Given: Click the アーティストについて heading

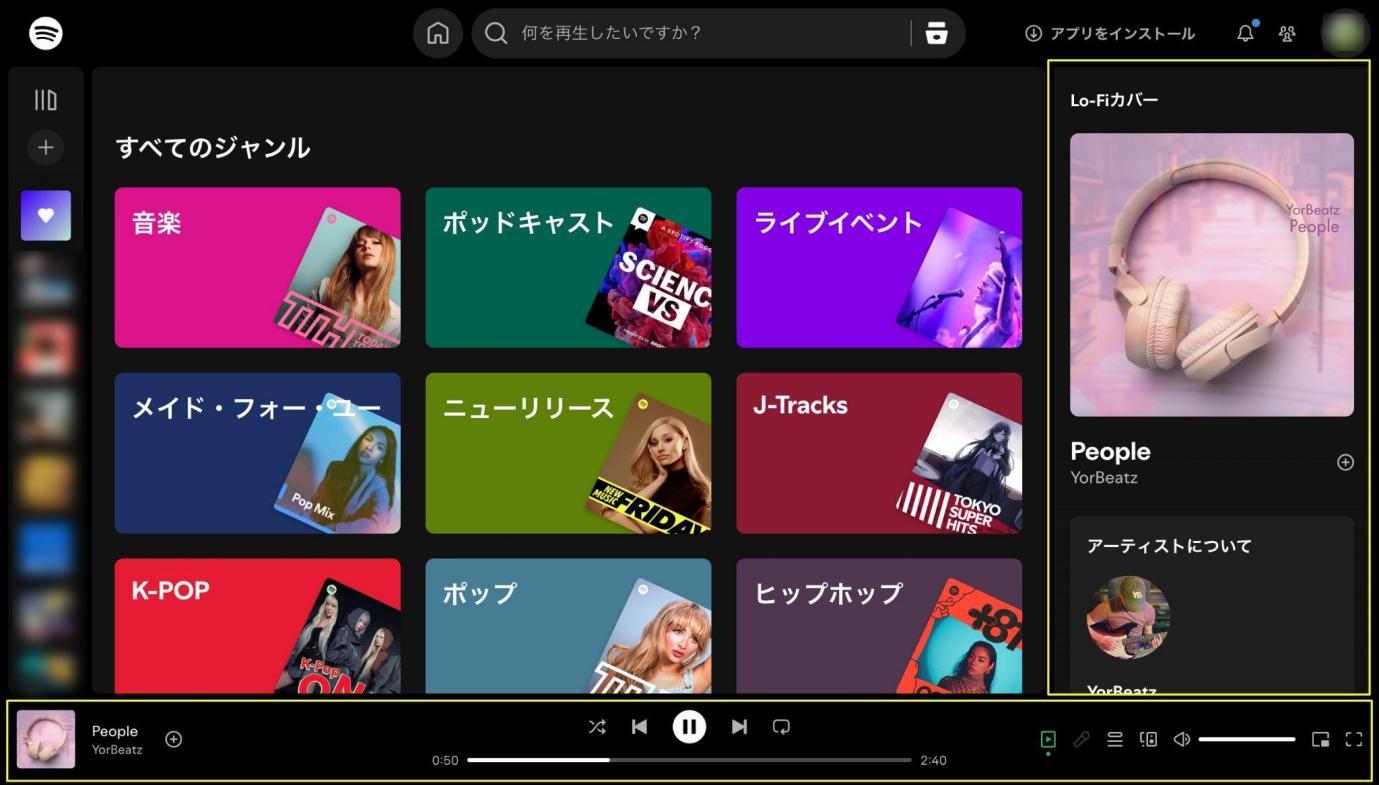Looking at the screenshot, I should [1169, 546].
